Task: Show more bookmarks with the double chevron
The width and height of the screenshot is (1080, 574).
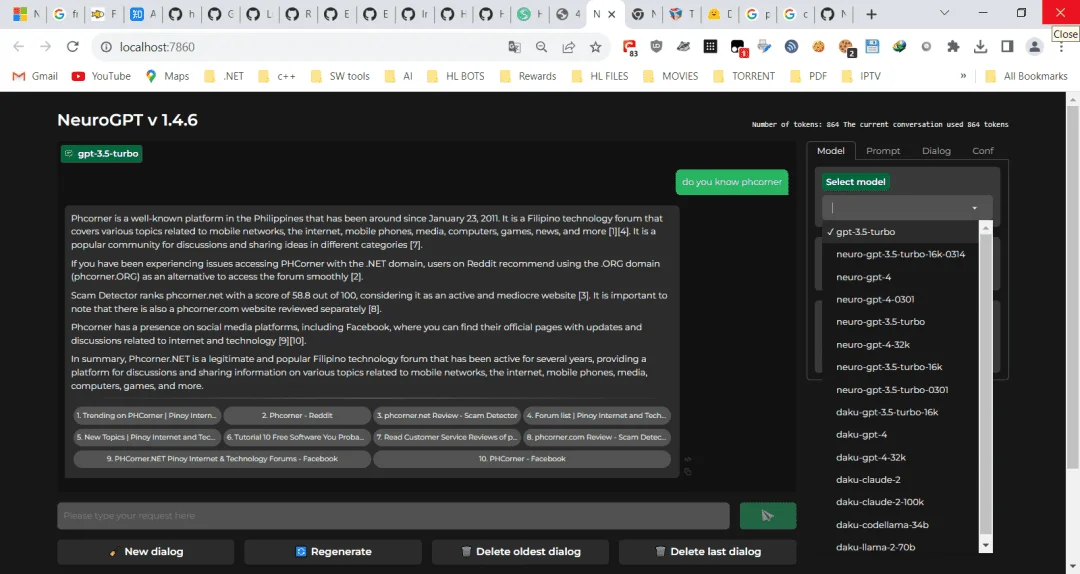Action: (x=963, y=76)
